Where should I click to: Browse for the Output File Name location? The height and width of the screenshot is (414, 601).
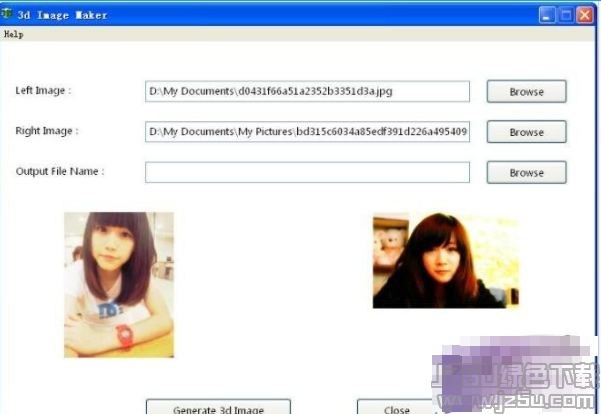tap(526, 173)
